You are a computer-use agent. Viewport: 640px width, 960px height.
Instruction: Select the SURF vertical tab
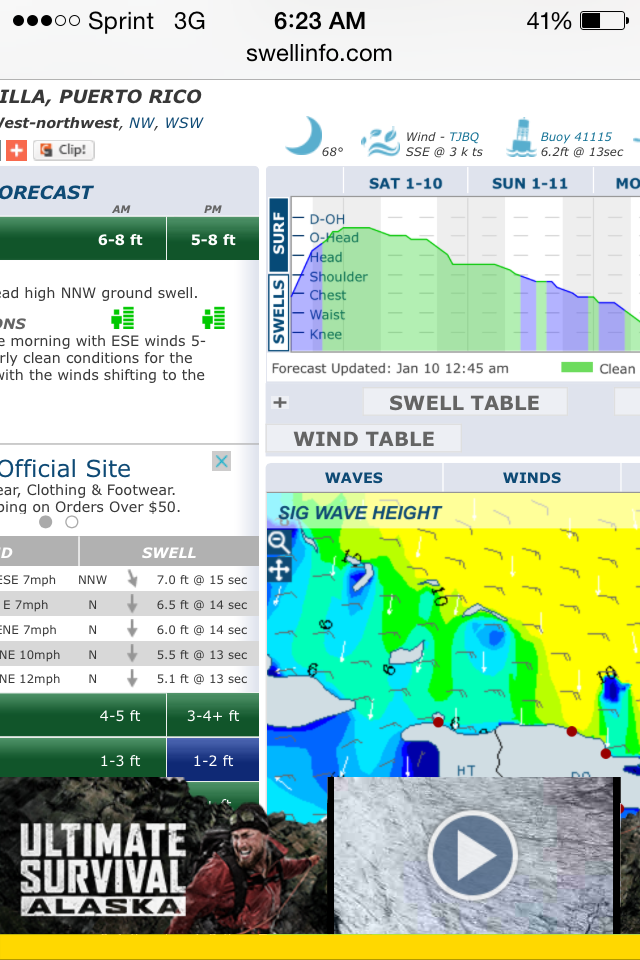[x=279, y=234]
